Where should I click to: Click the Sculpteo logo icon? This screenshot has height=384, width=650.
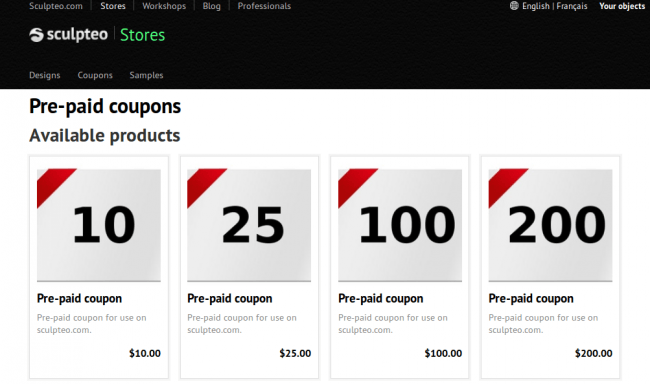[36, 35]
